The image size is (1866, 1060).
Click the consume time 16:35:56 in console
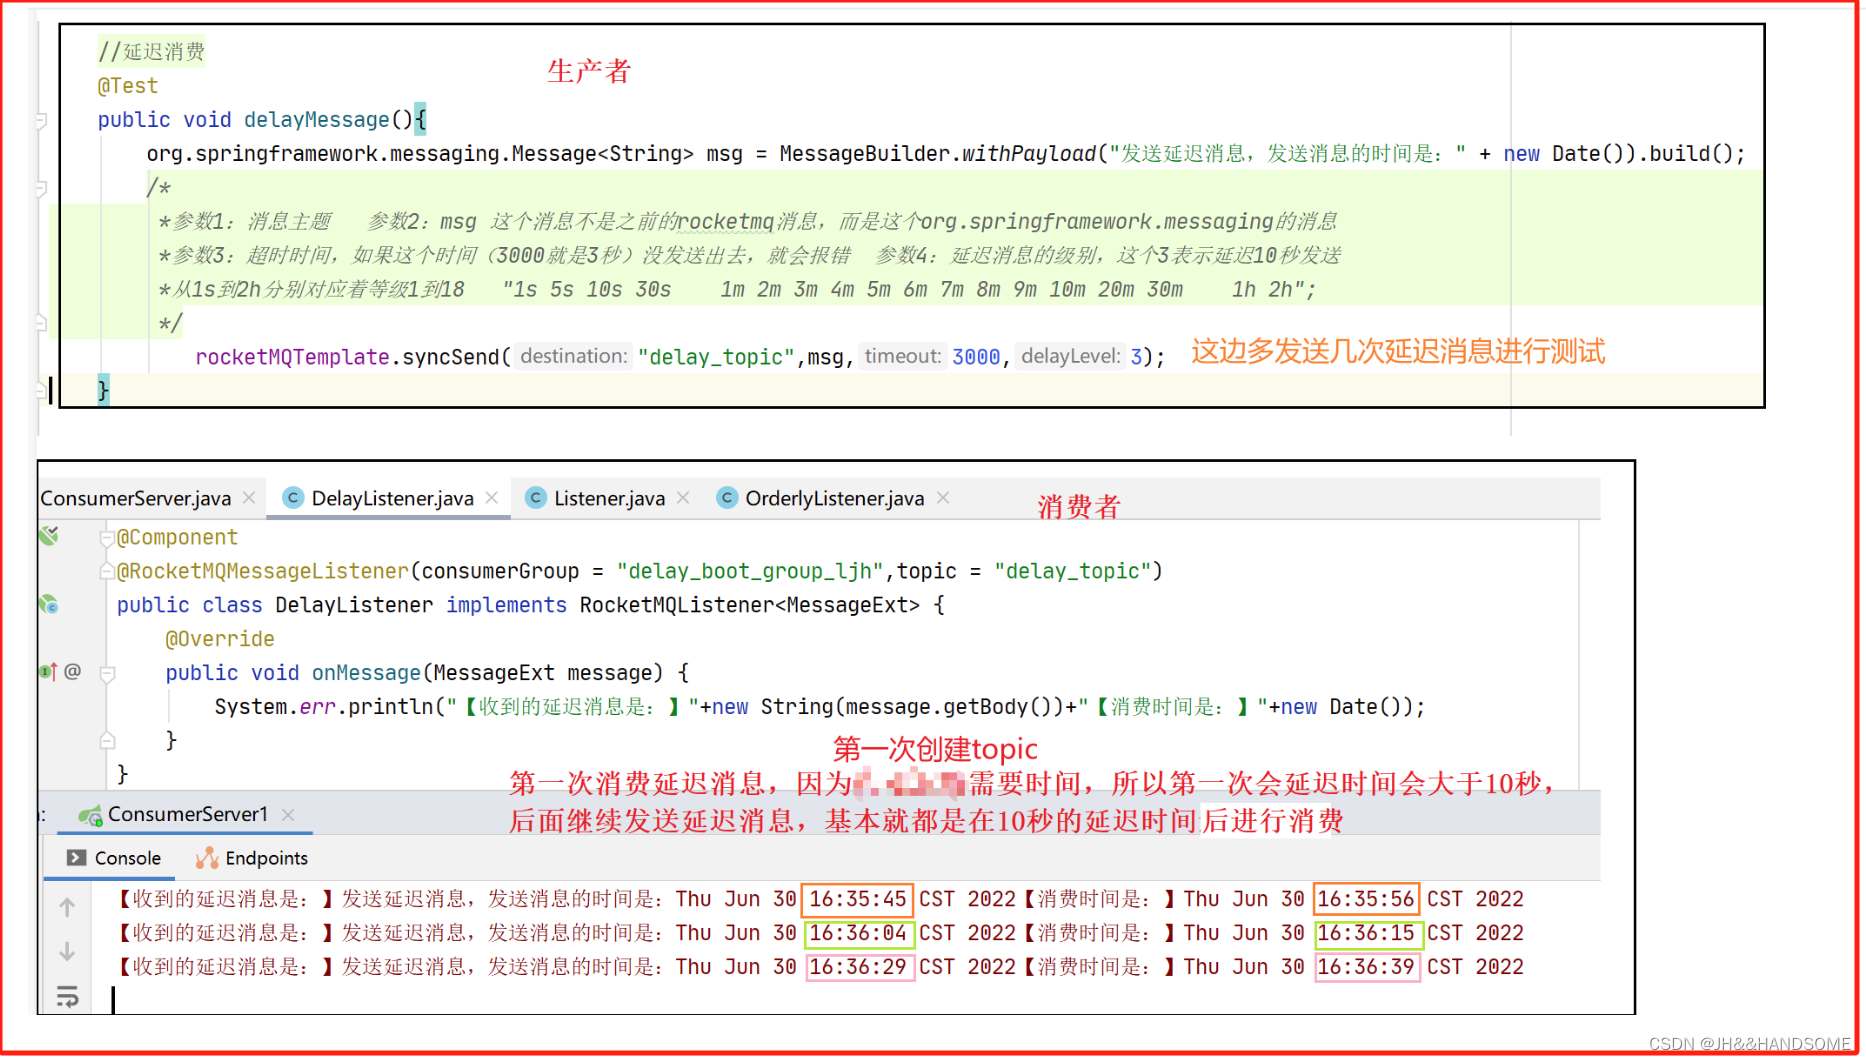1365,900
